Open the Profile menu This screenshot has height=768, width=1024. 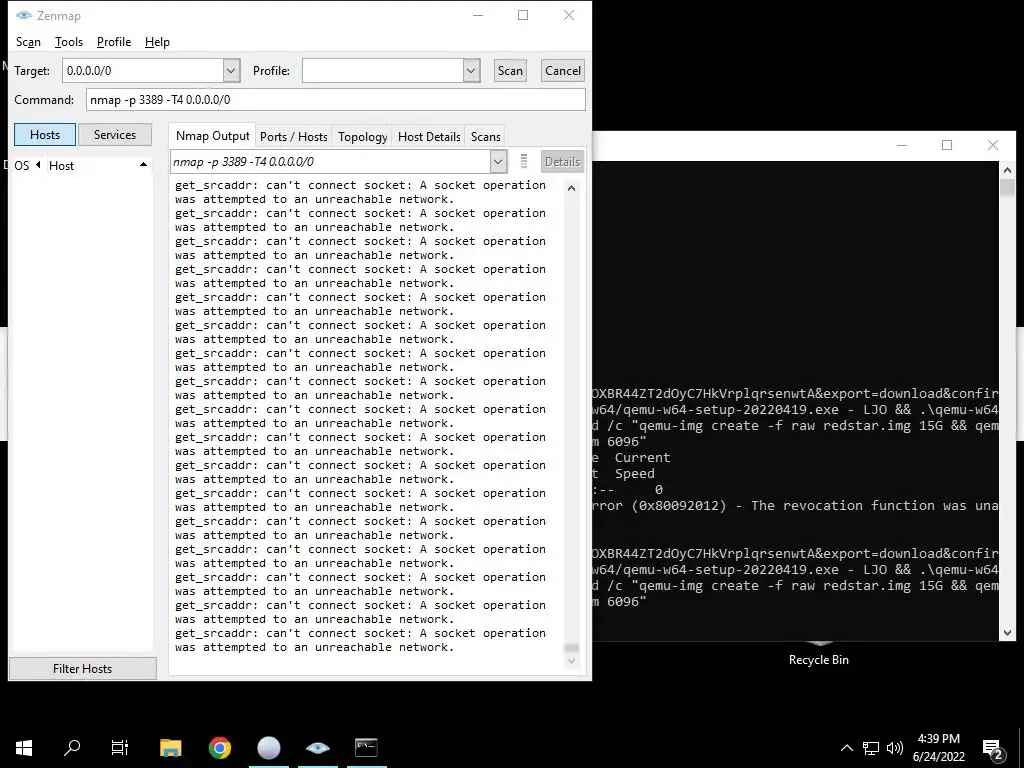coord(114,42)
